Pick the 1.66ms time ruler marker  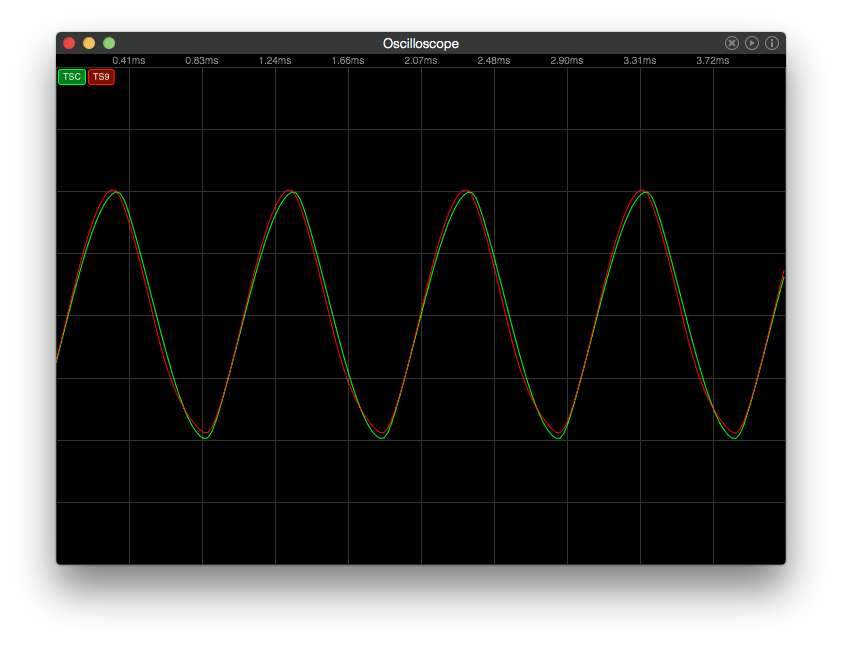click(x=348, y=61)
